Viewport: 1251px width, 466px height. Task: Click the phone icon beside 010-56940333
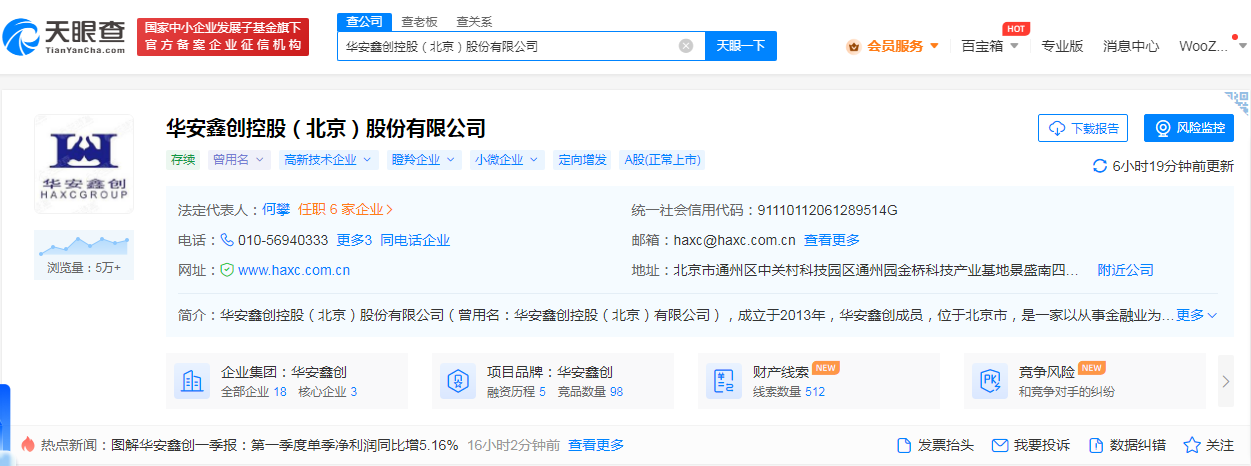(227, 240)
